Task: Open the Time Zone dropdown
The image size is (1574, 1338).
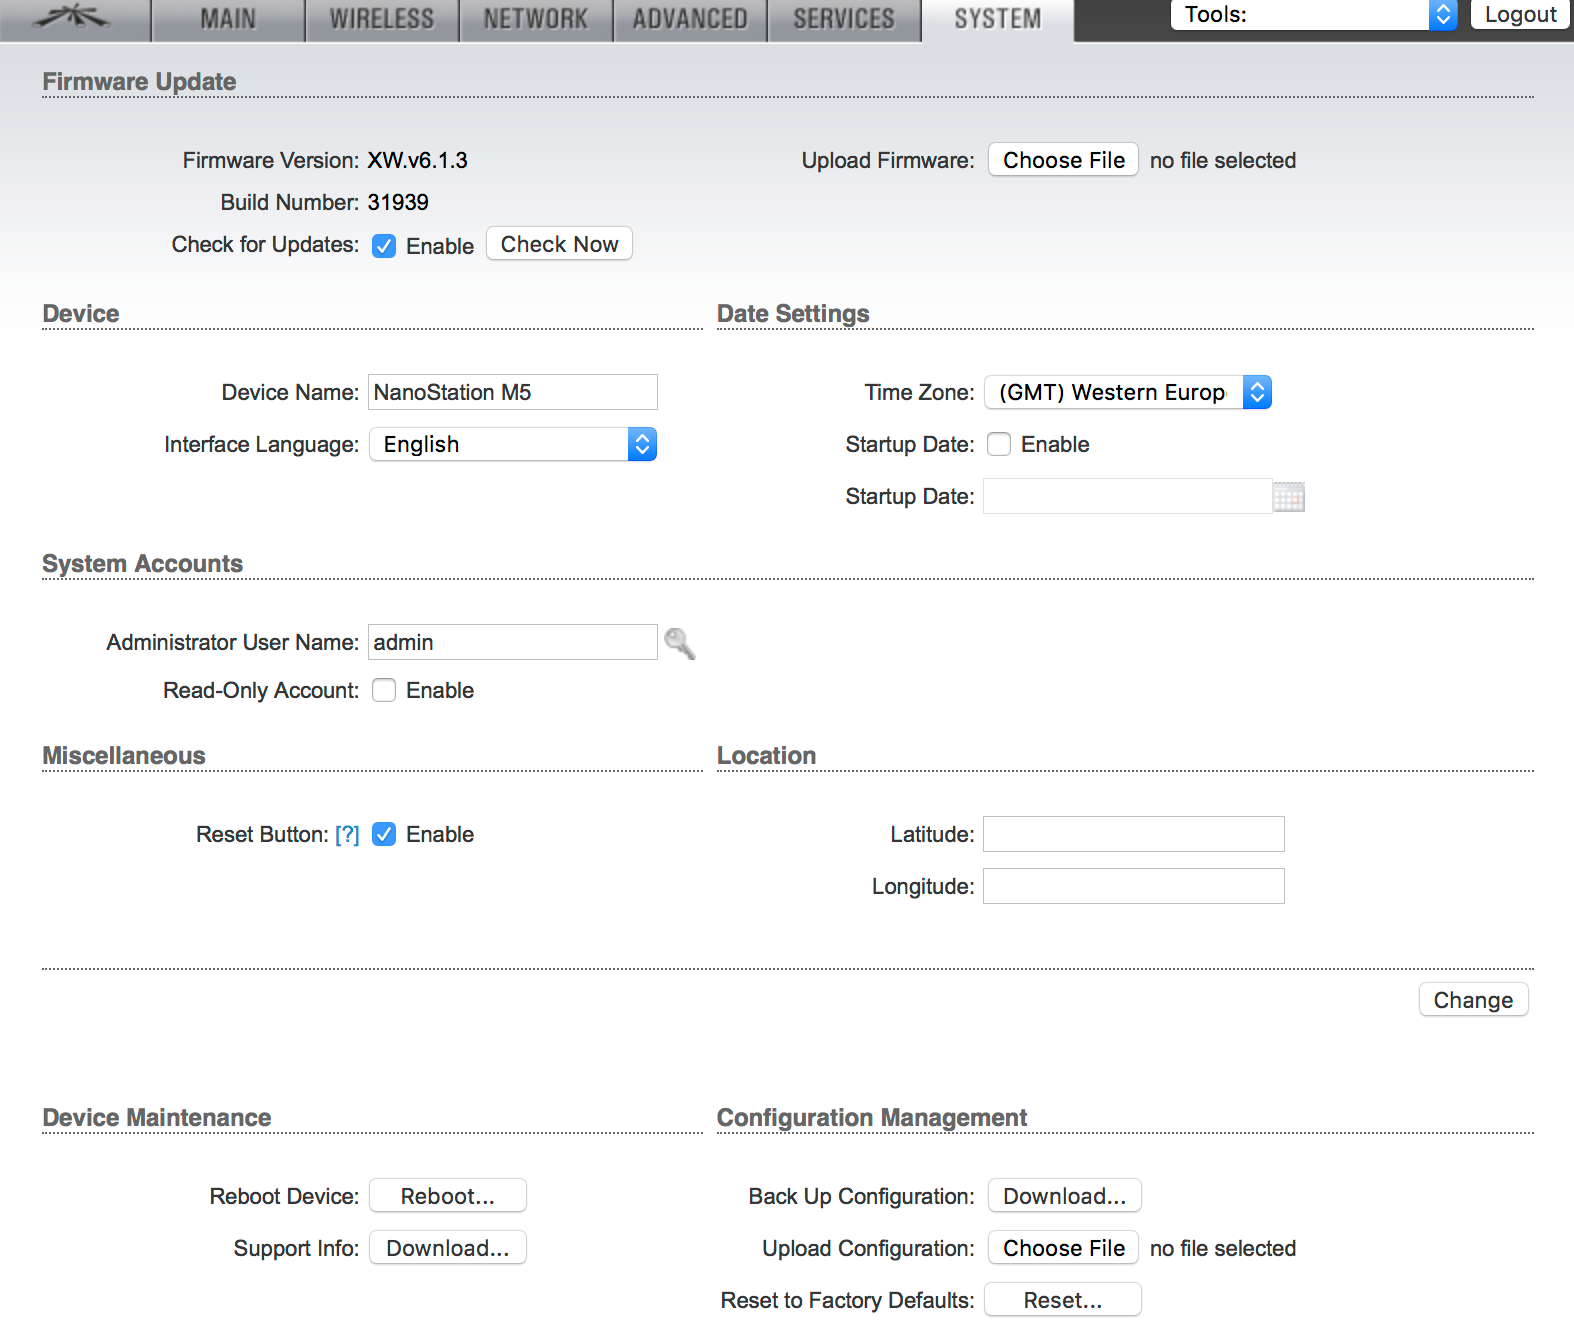Action: pos(1128,392)
